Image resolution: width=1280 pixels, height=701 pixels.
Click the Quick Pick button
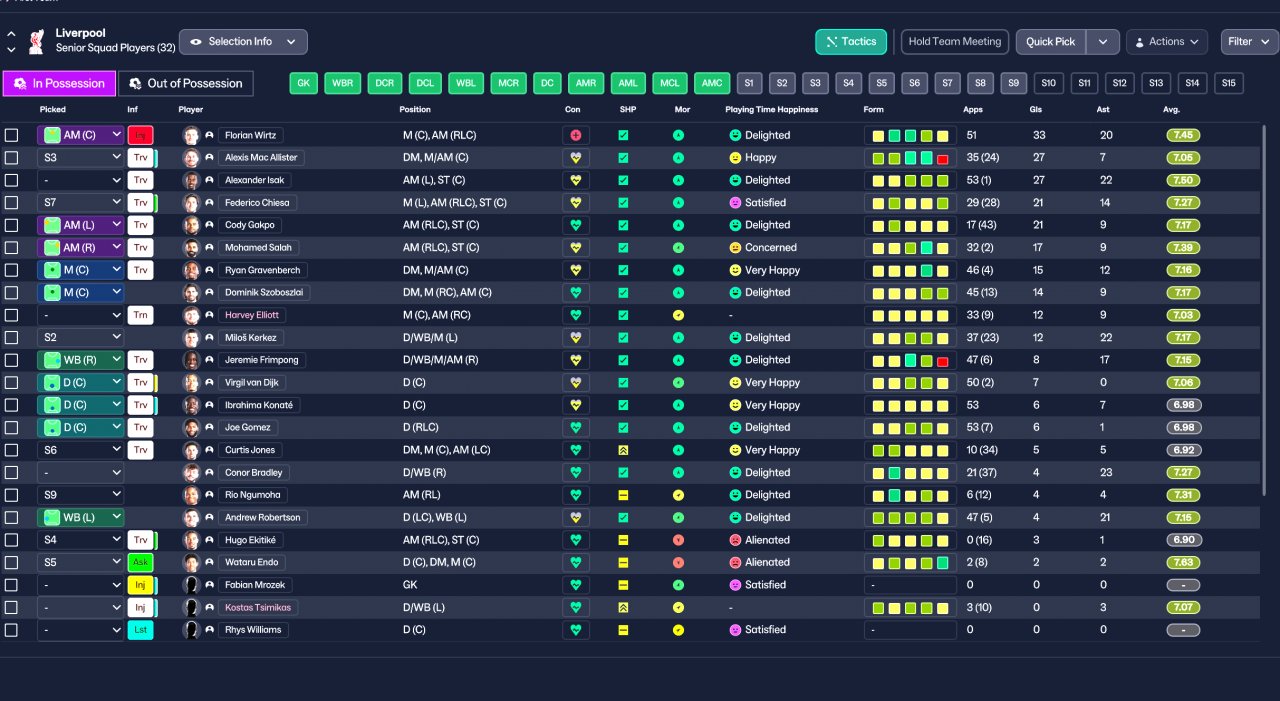coord(1051,42)
